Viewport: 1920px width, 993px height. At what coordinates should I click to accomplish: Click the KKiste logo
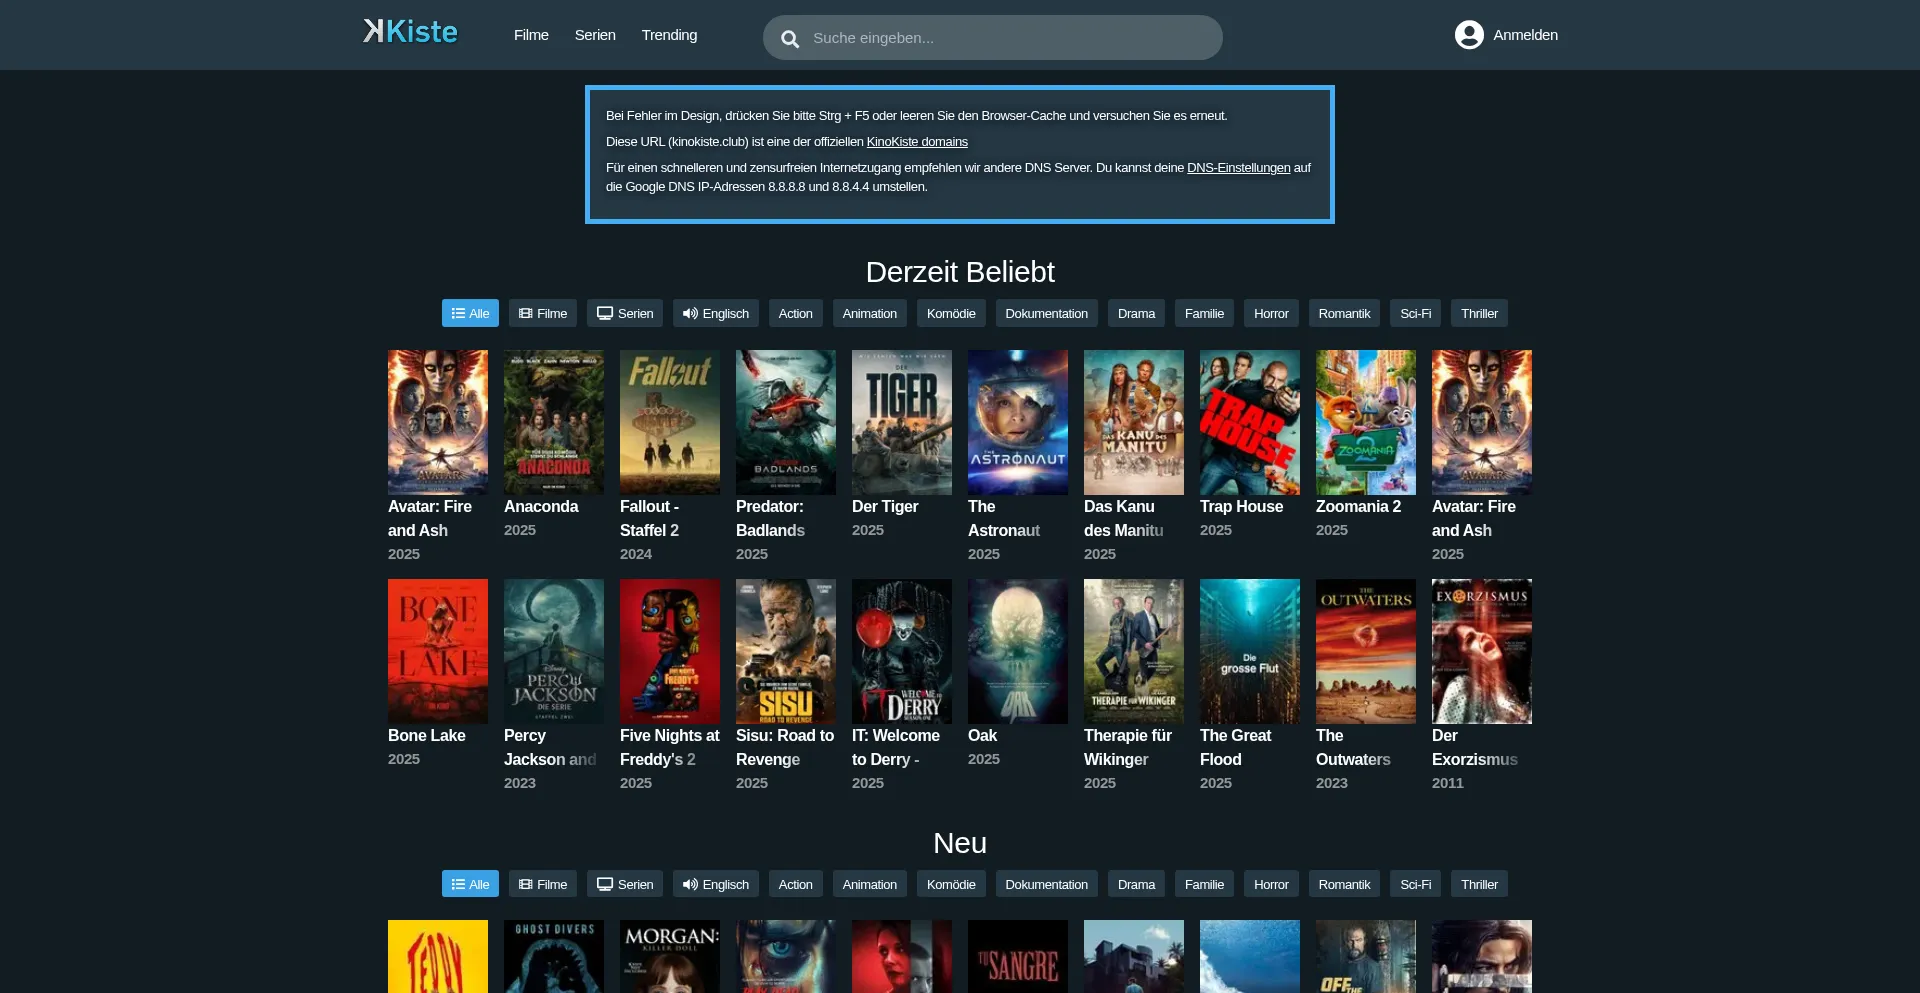[410, 32]
